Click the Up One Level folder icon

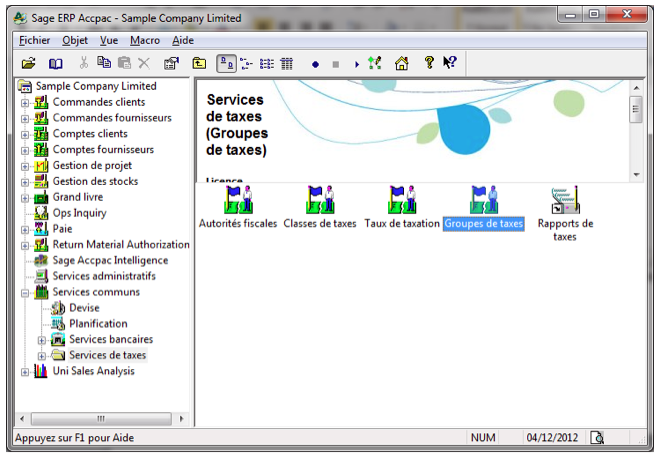(199, 63)
